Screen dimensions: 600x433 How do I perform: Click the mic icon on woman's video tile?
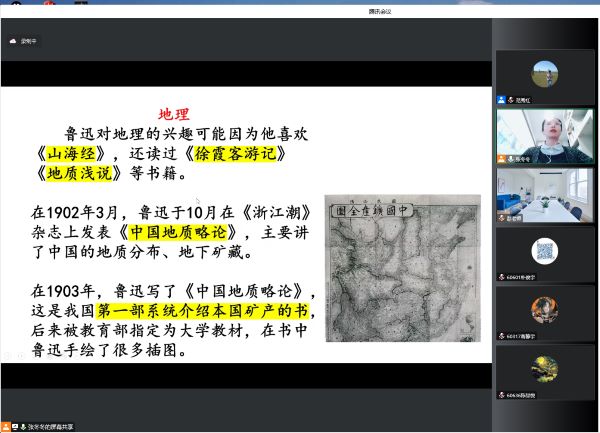tap(510, 159)
